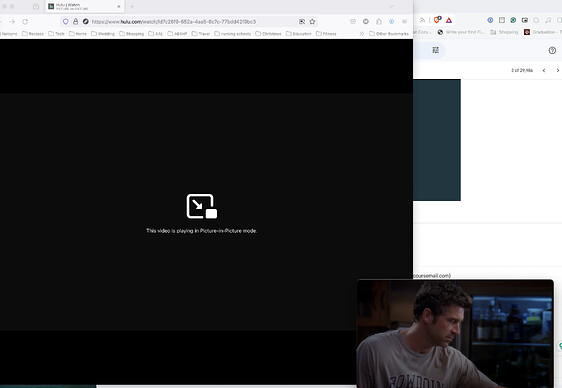Screen dimensions: 562x388
Task: Open Brave Rewards triangle icon
Action: tap(449, 20)
